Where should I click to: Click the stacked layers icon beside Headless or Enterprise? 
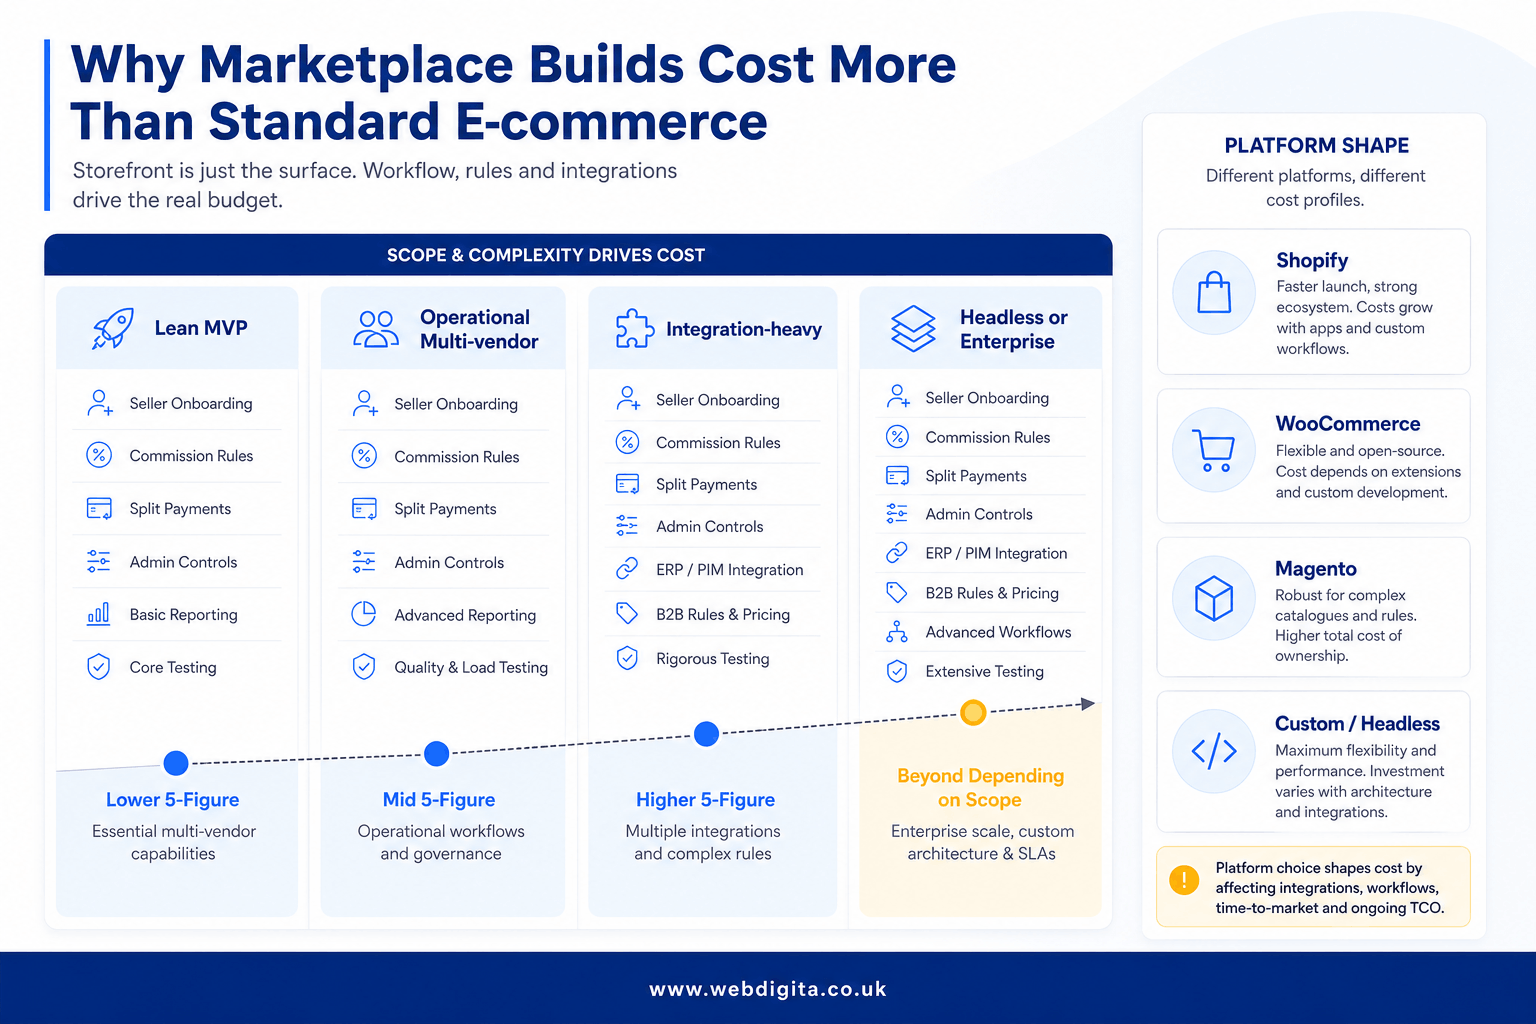[913, 329]
